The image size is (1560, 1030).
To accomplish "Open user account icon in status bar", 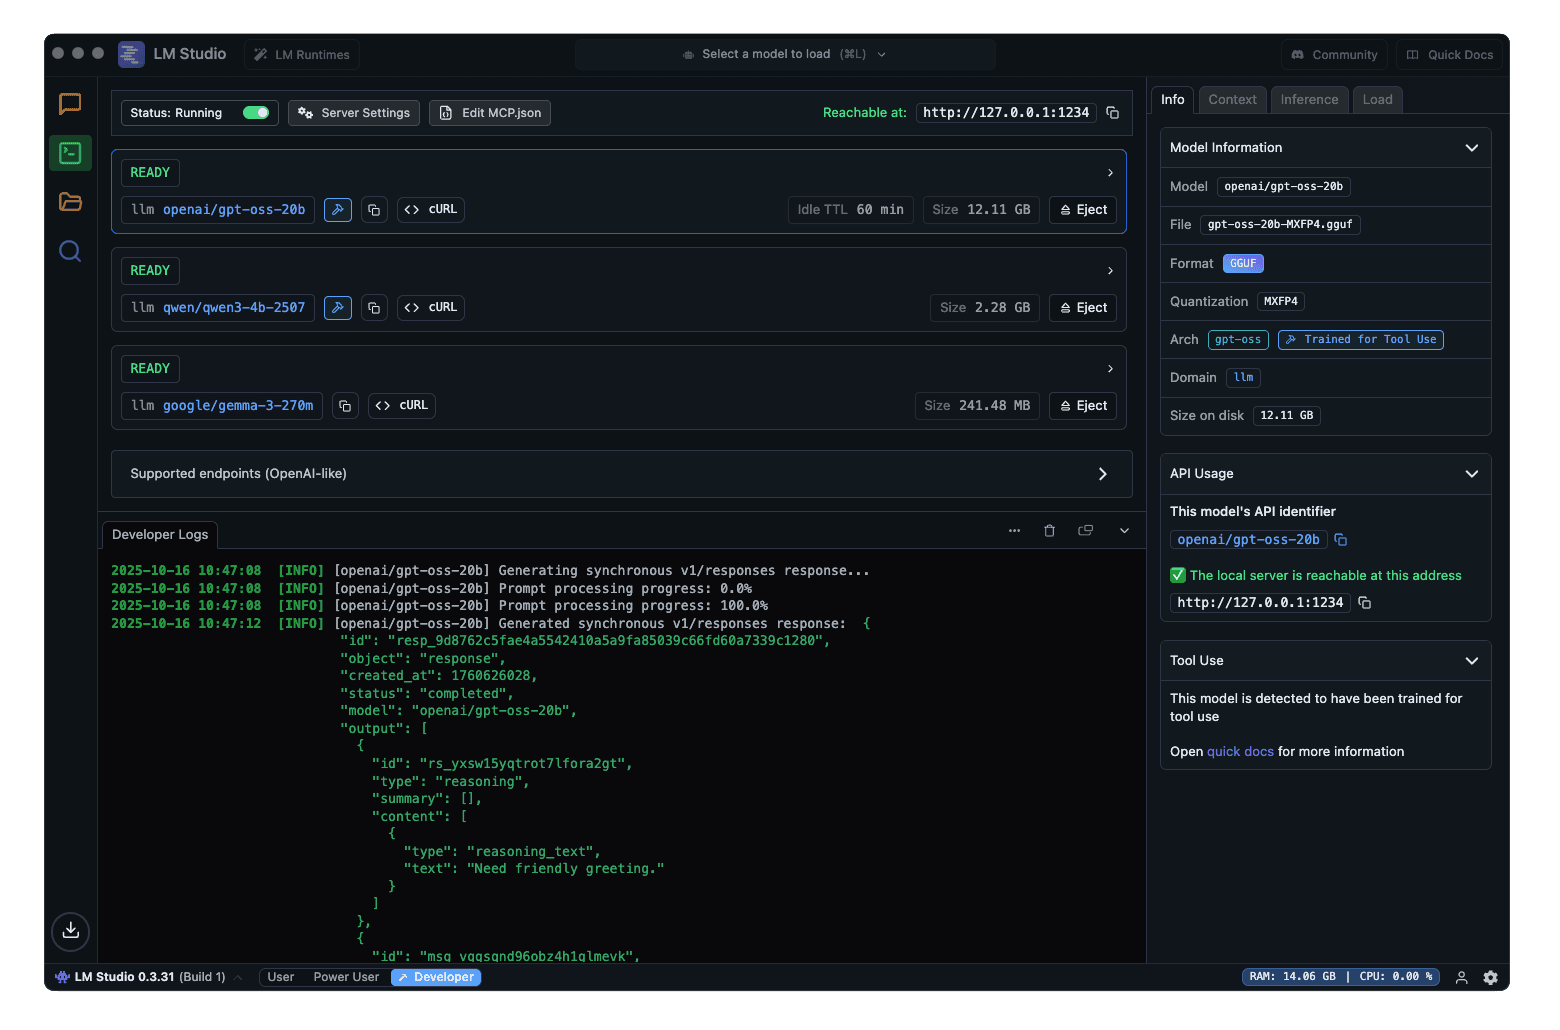I will point(1461,978).
